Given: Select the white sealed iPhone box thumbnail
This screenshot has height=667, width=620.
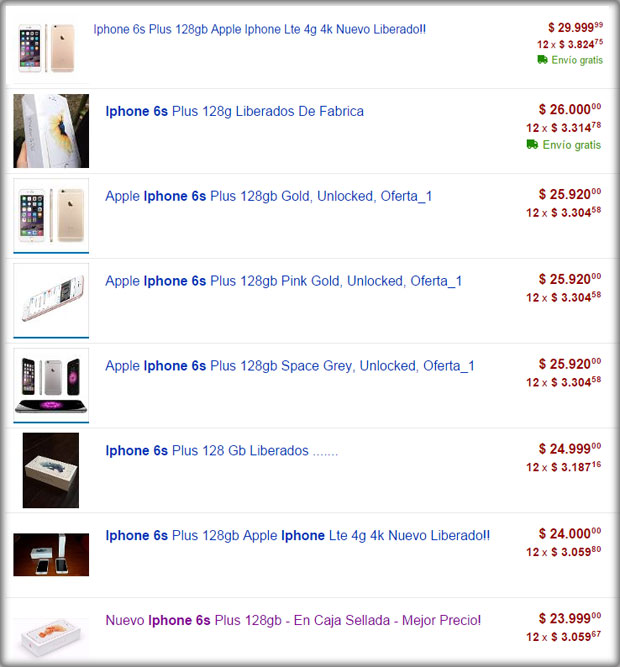Looking at the screenshot, I should [x=51, y=639].
